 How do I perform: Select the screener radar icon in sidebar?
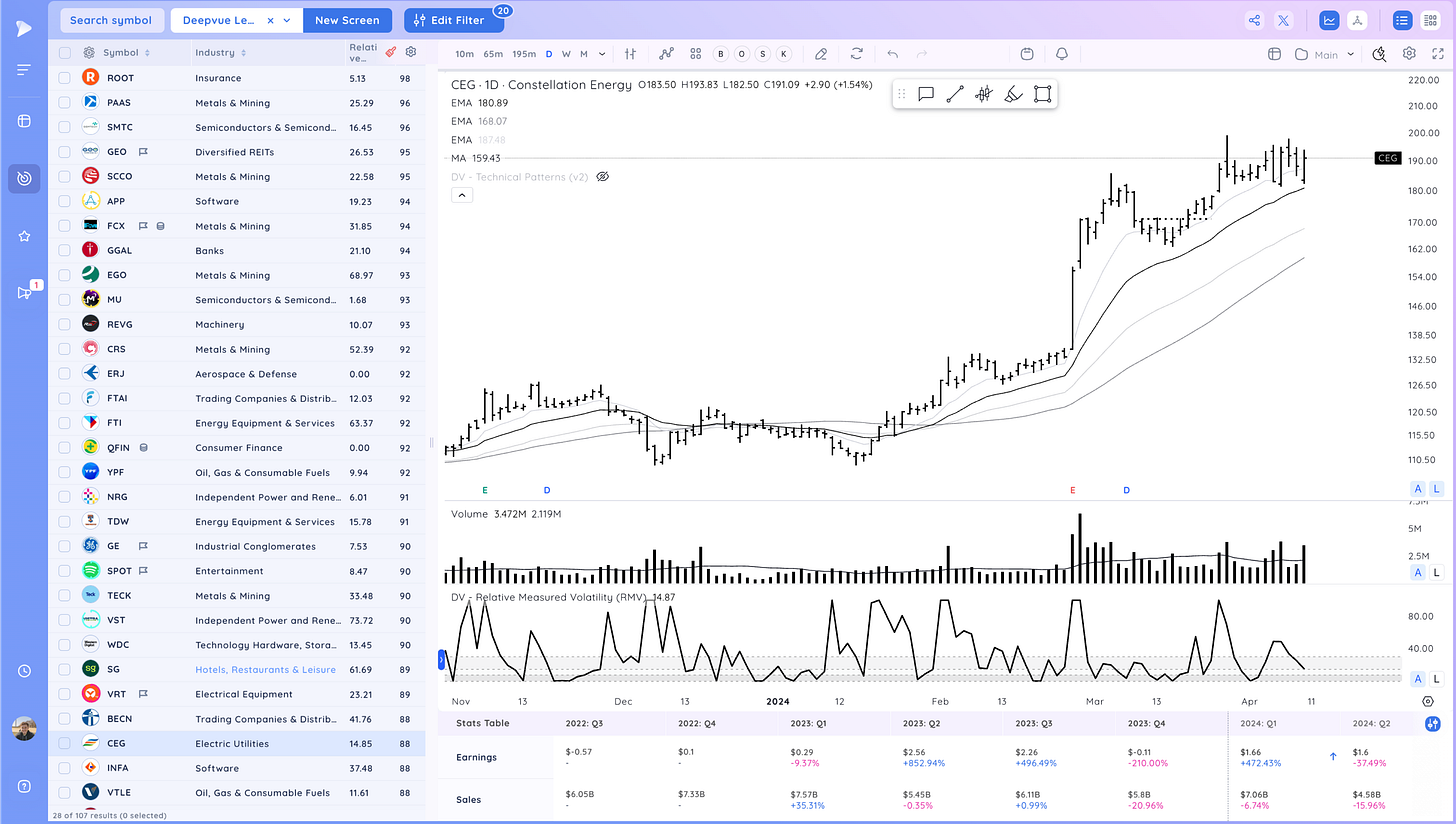pyautogui.click(x=24, y=178)
